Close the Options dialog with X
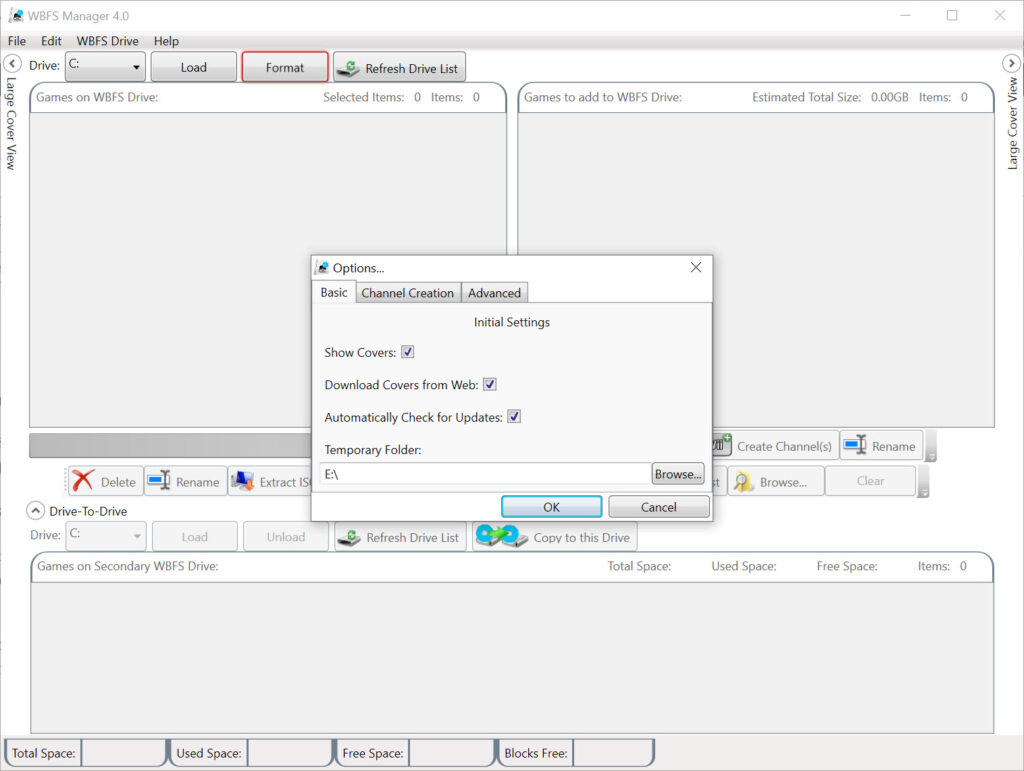The height and width of the screenshot is (771, 1024). pyautogui.click(x=696, y=267)
